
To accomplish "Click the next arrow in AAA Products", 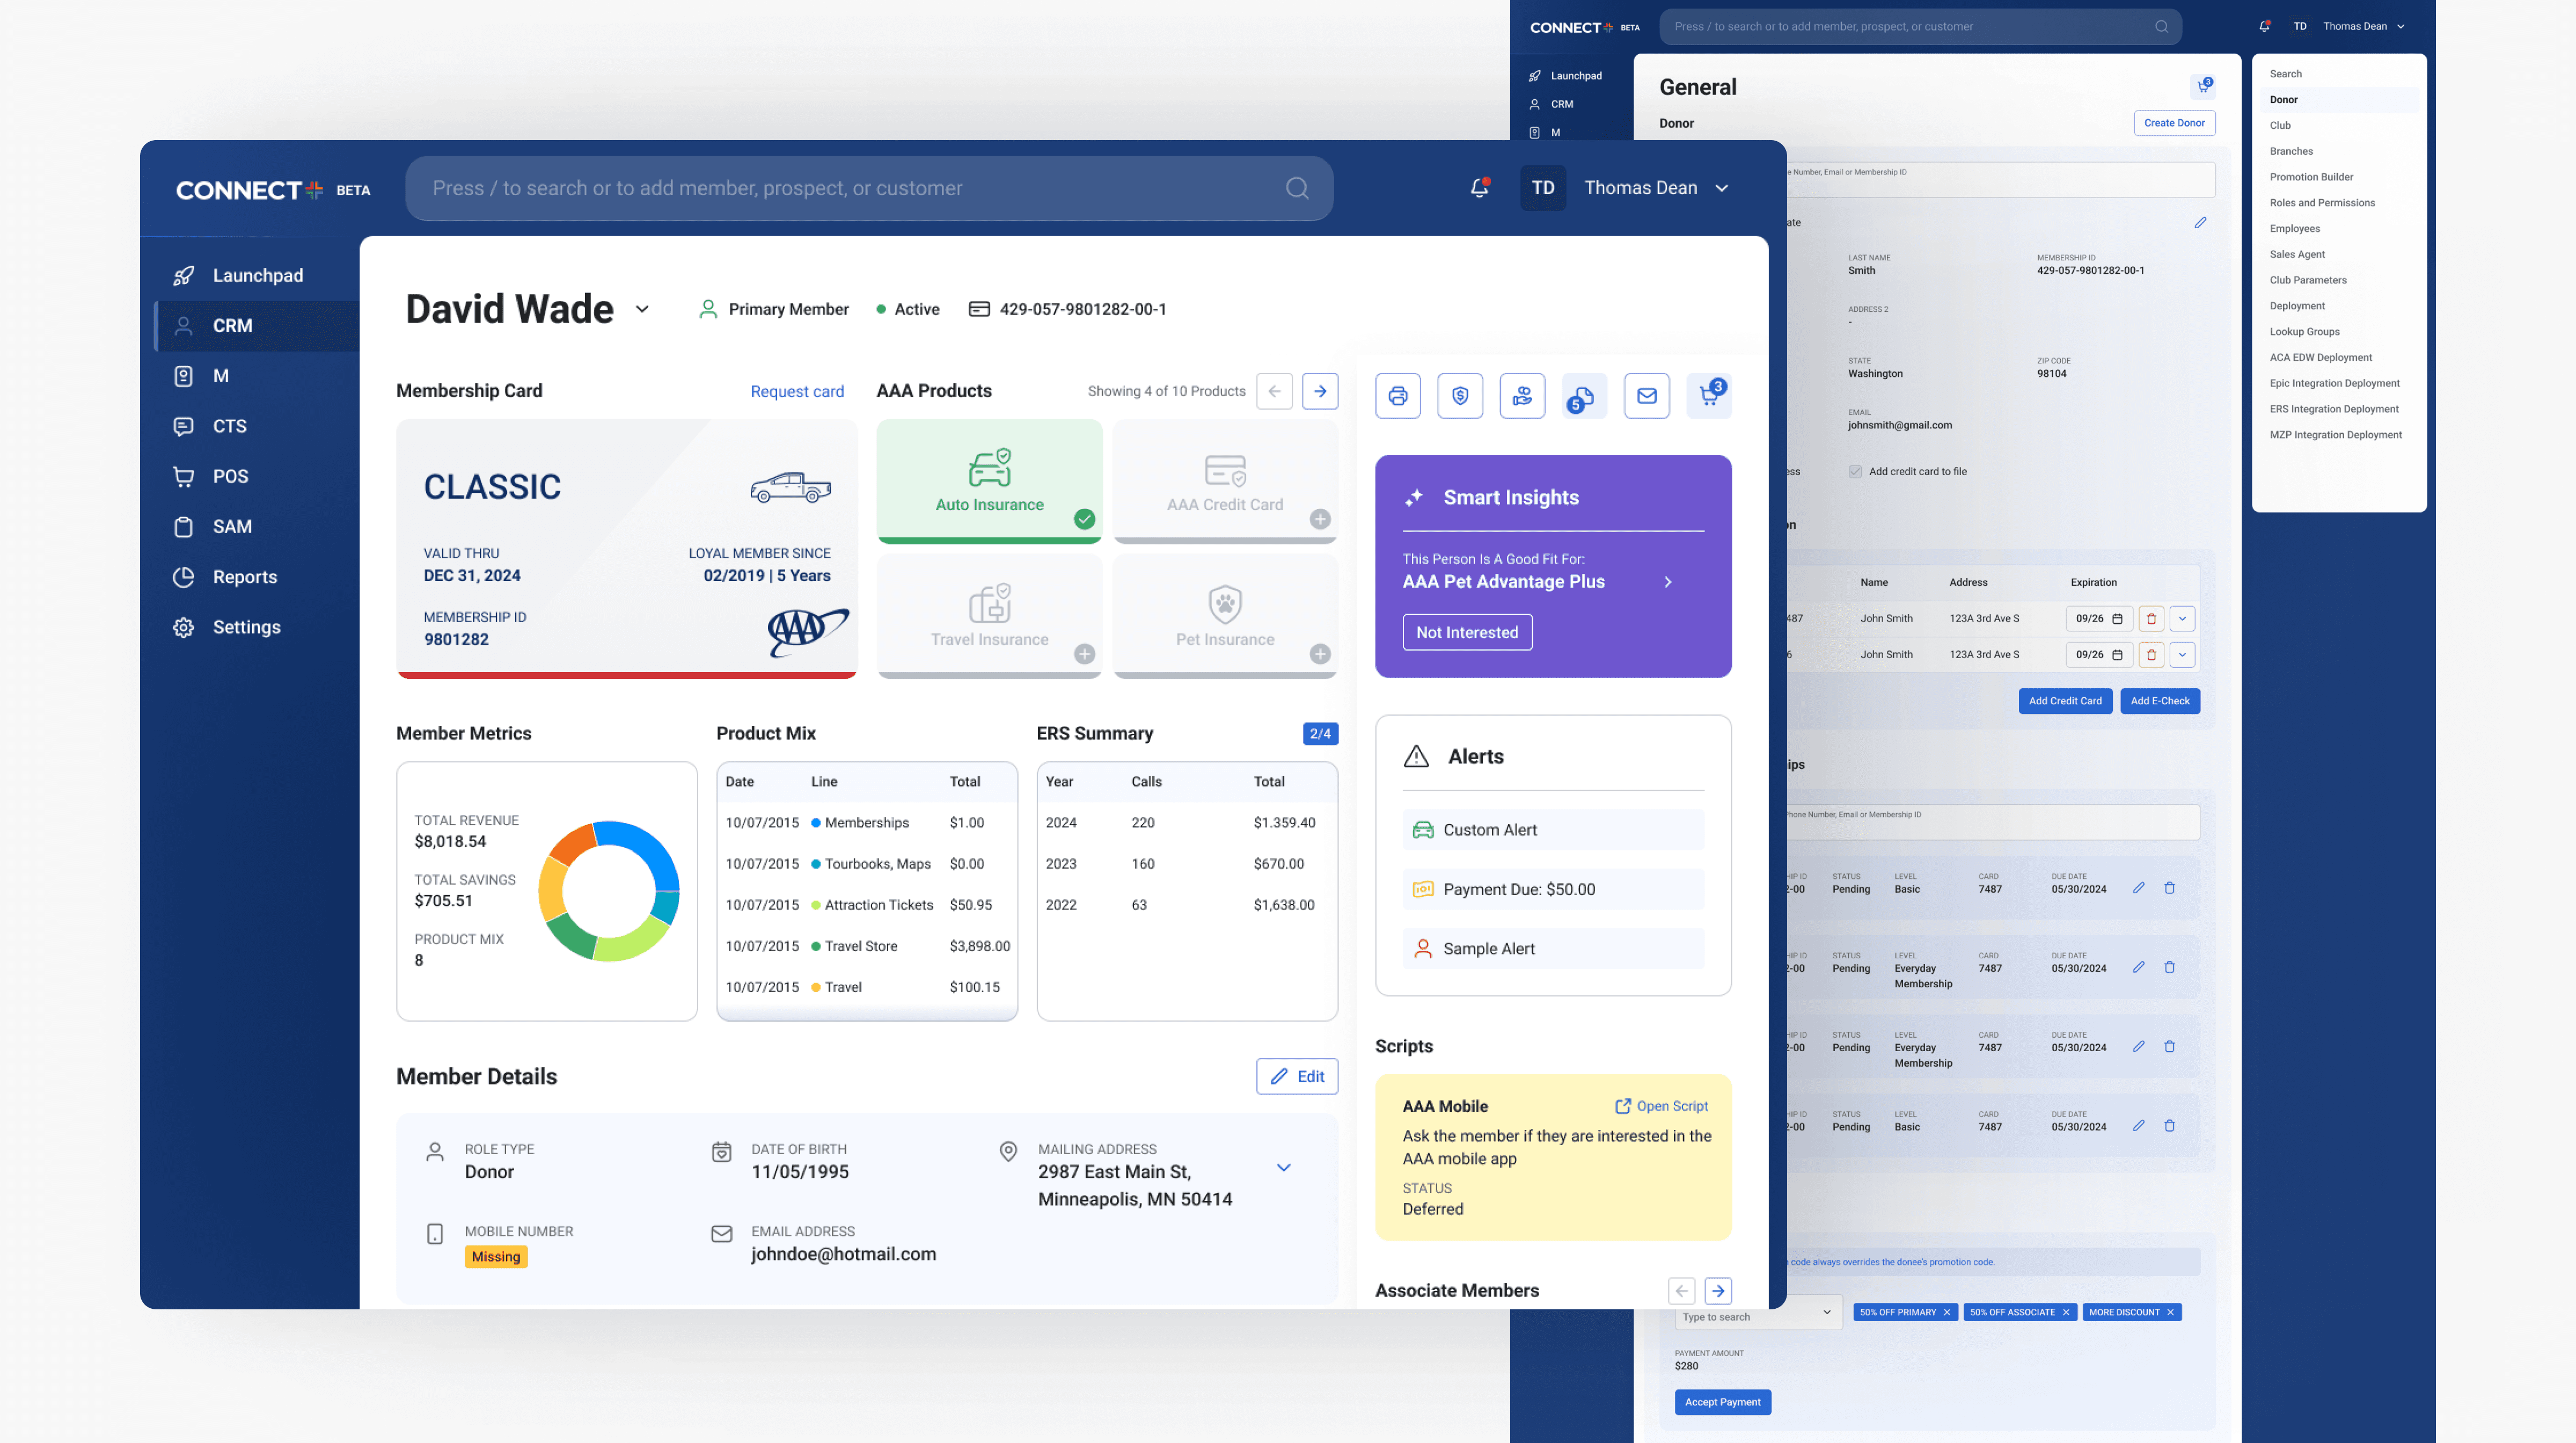I will [1320, 391].
